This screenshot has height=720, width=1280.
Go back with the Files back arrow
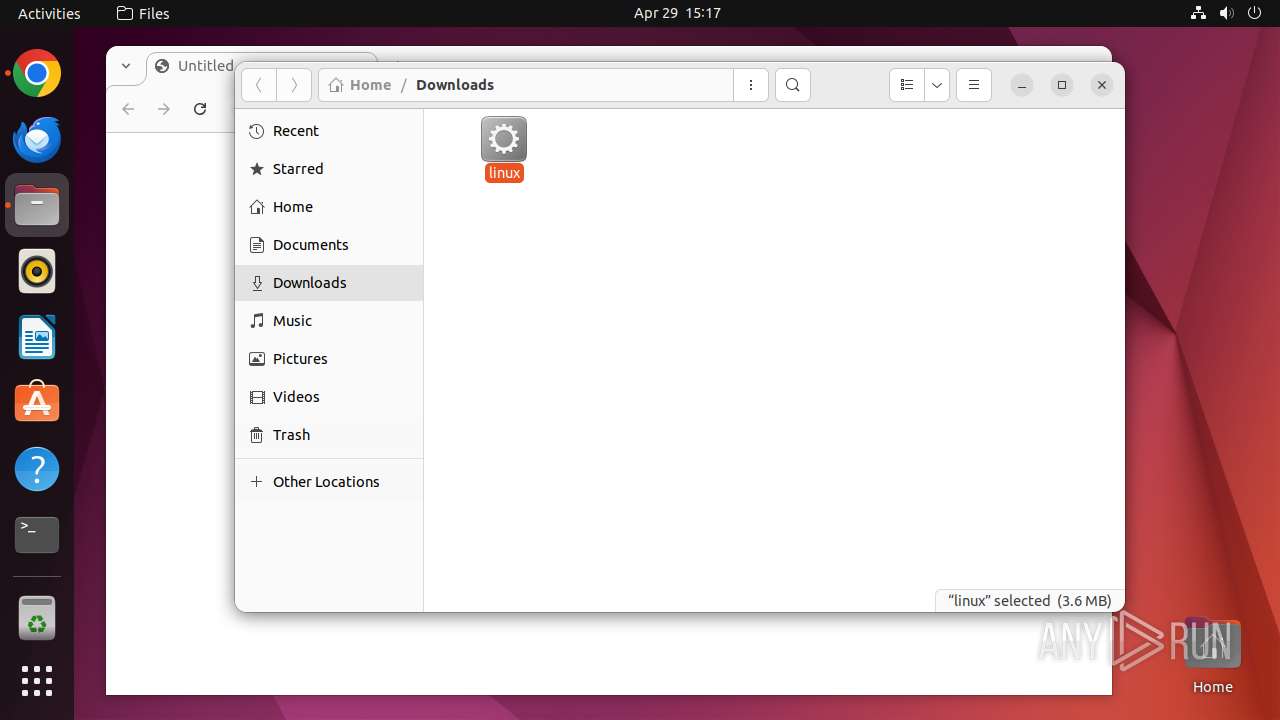(259, 85)
